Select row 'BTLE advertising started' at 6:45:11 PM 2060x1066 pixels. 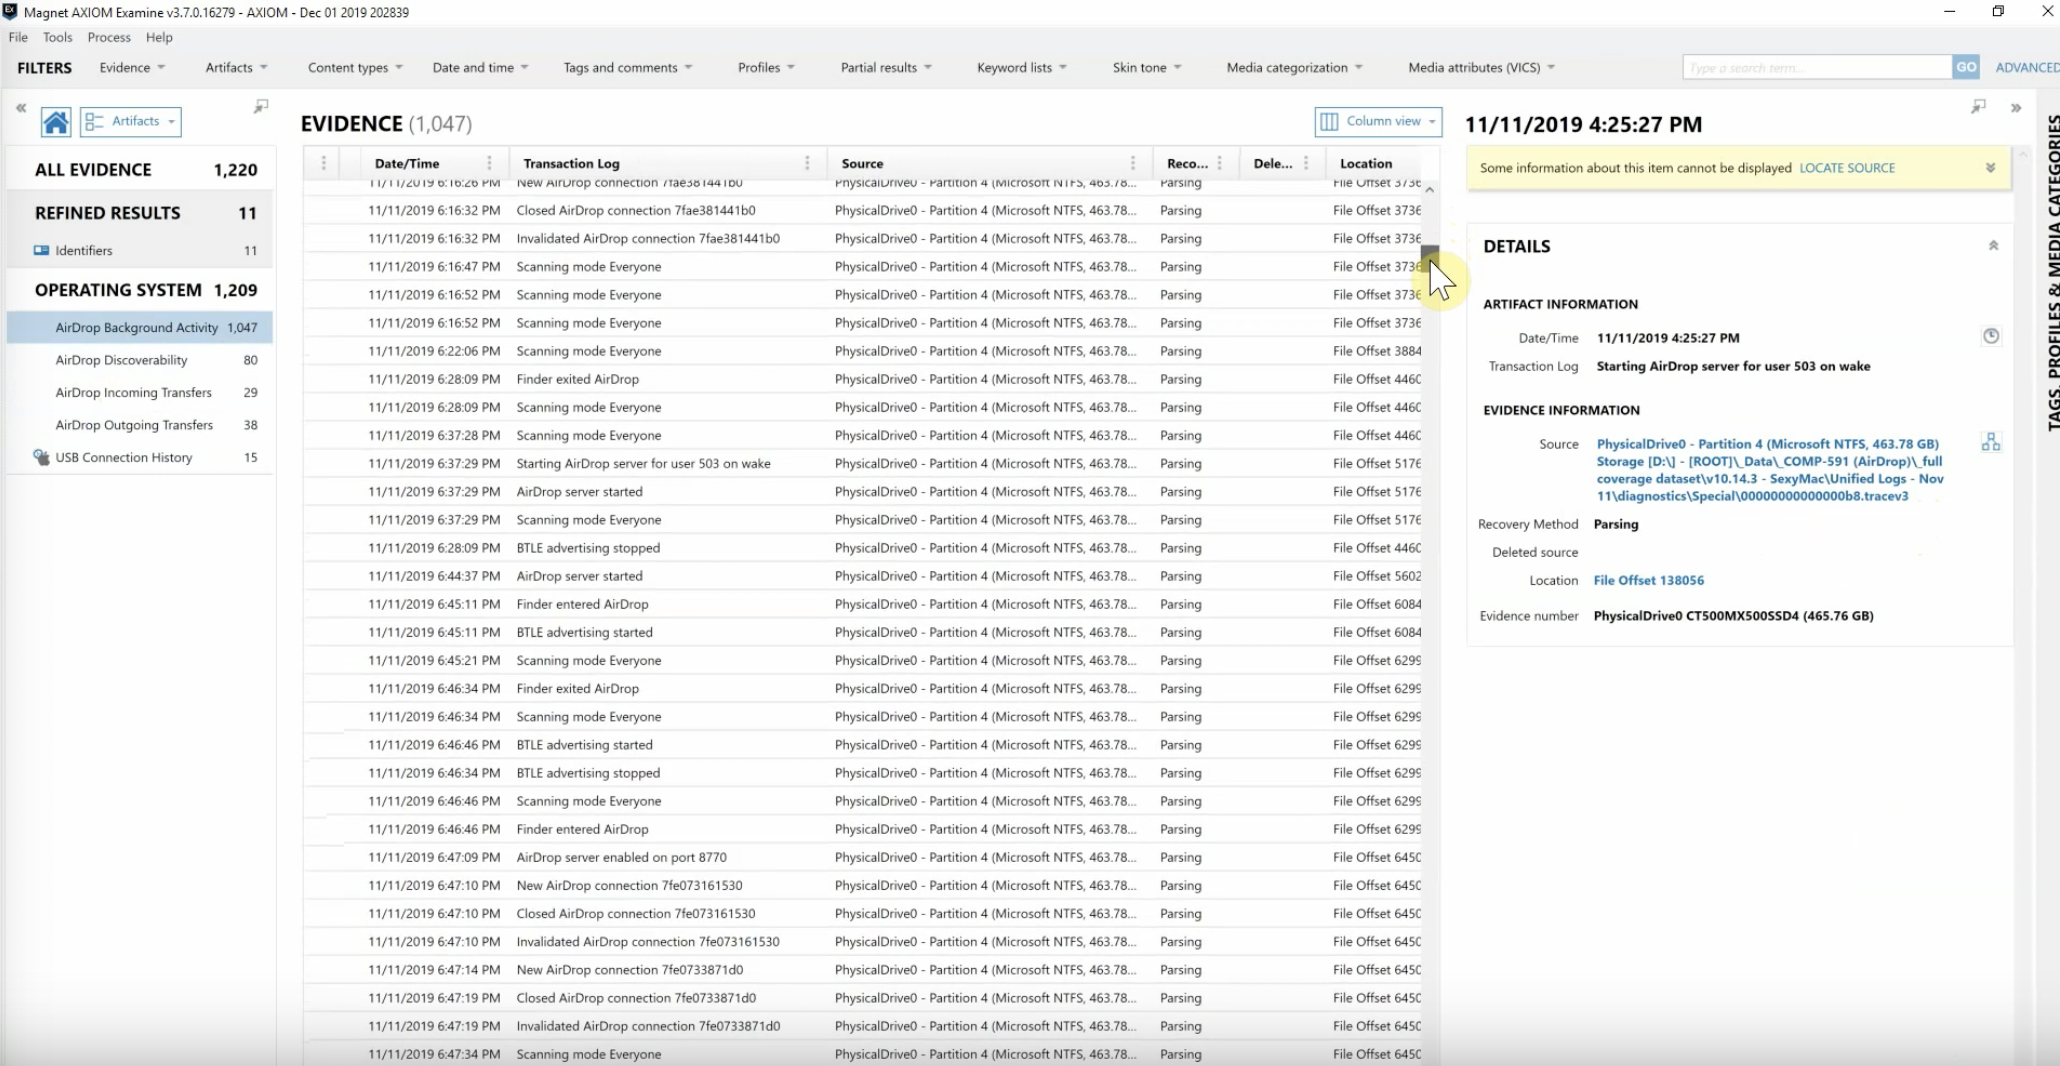[863, 632]
